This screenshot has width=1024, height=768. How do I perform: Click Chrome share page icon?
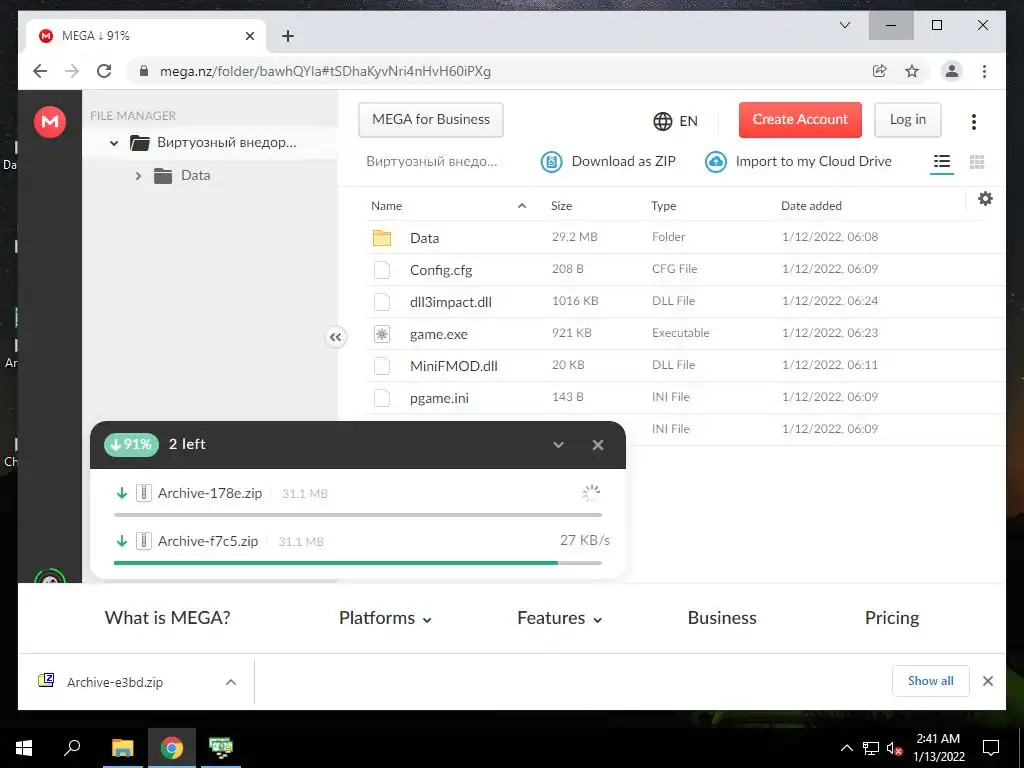point(880,71)
